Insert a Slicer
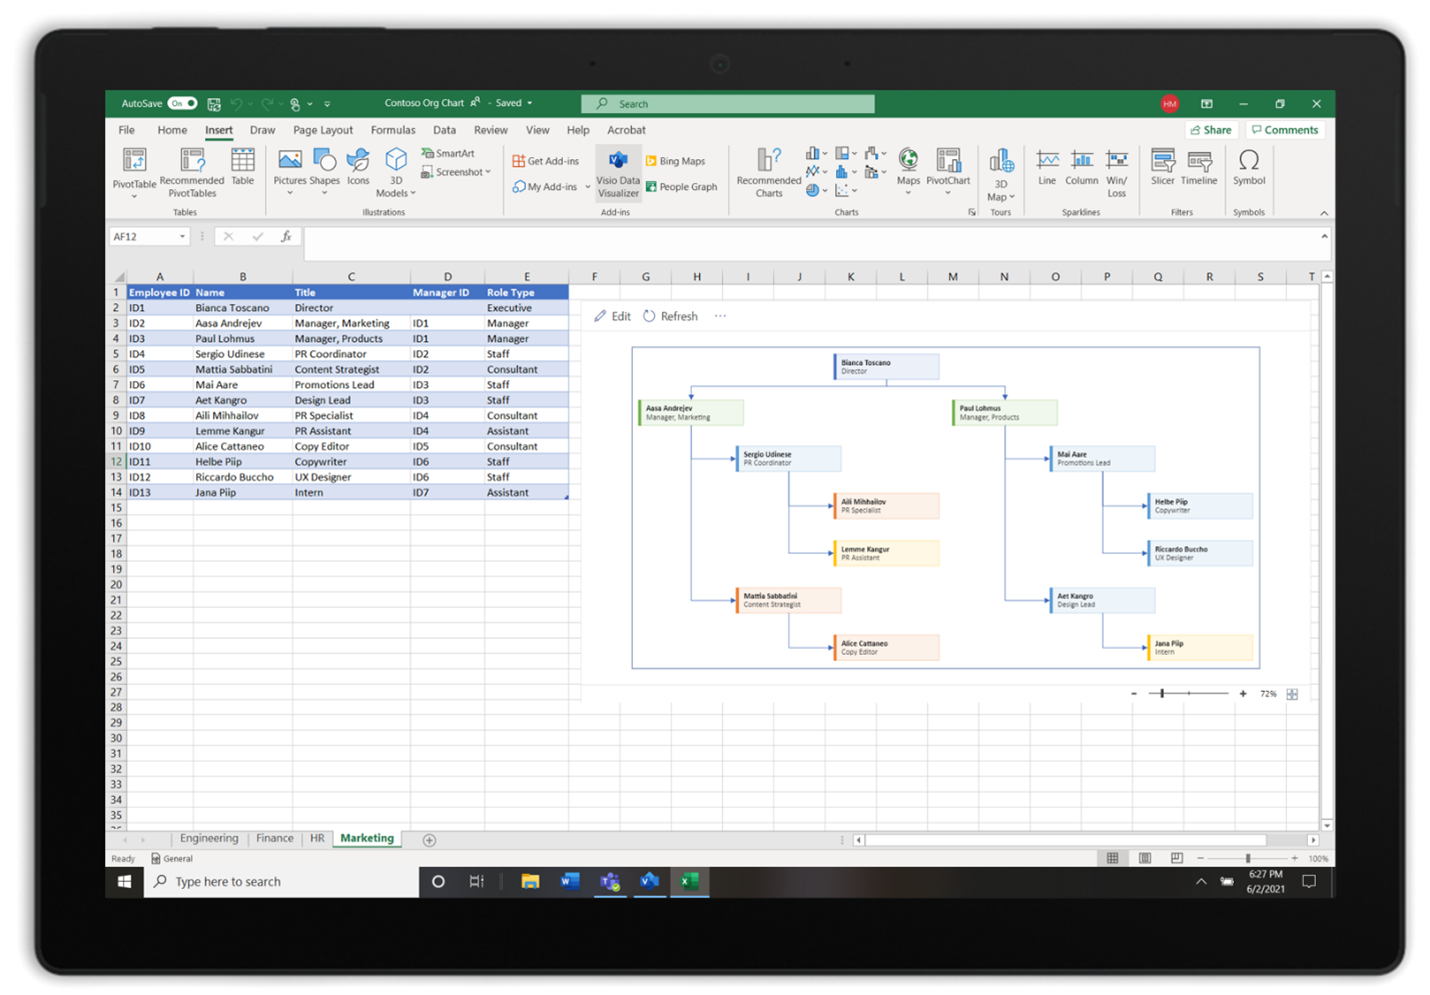Screen dimensions: 1430x995 [1162, 168]
